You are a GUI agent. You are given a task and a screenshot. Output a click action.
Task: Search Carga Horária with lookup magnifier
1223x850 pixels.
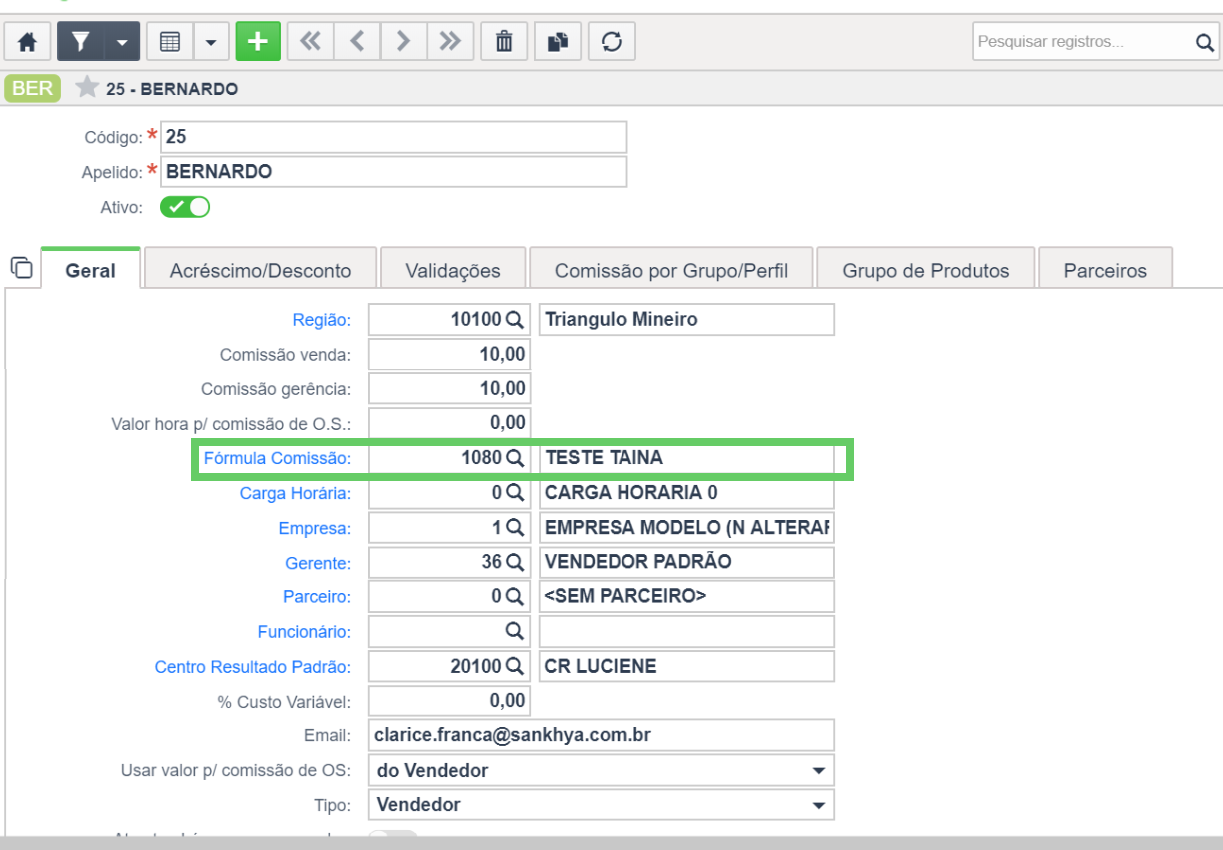[514, 493]
